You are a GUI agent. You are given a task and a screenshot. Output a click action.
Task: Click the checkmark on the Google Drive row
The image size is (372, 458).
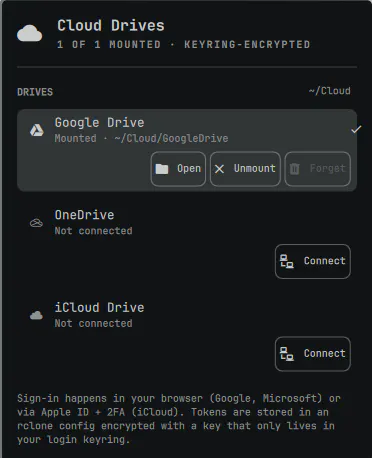tap(356, 129)
